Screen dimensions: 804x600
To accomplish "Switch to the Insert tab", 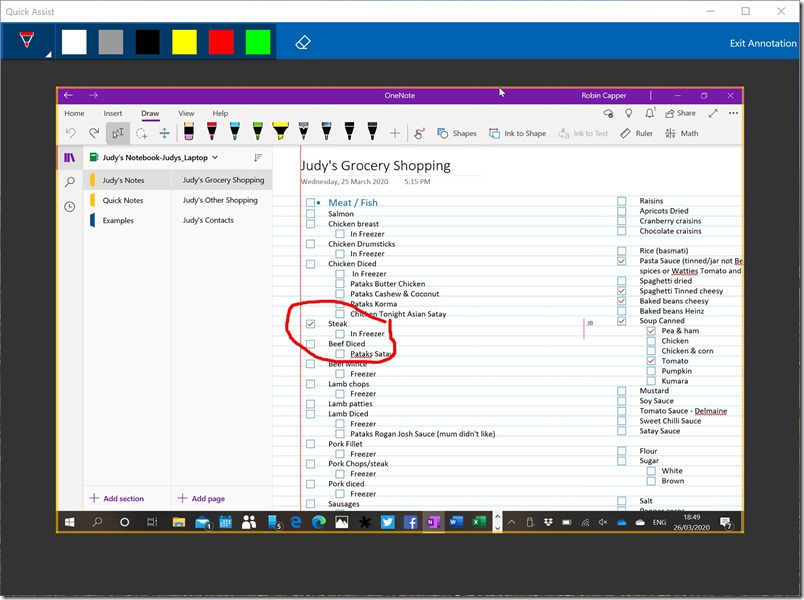I will 113,113.
